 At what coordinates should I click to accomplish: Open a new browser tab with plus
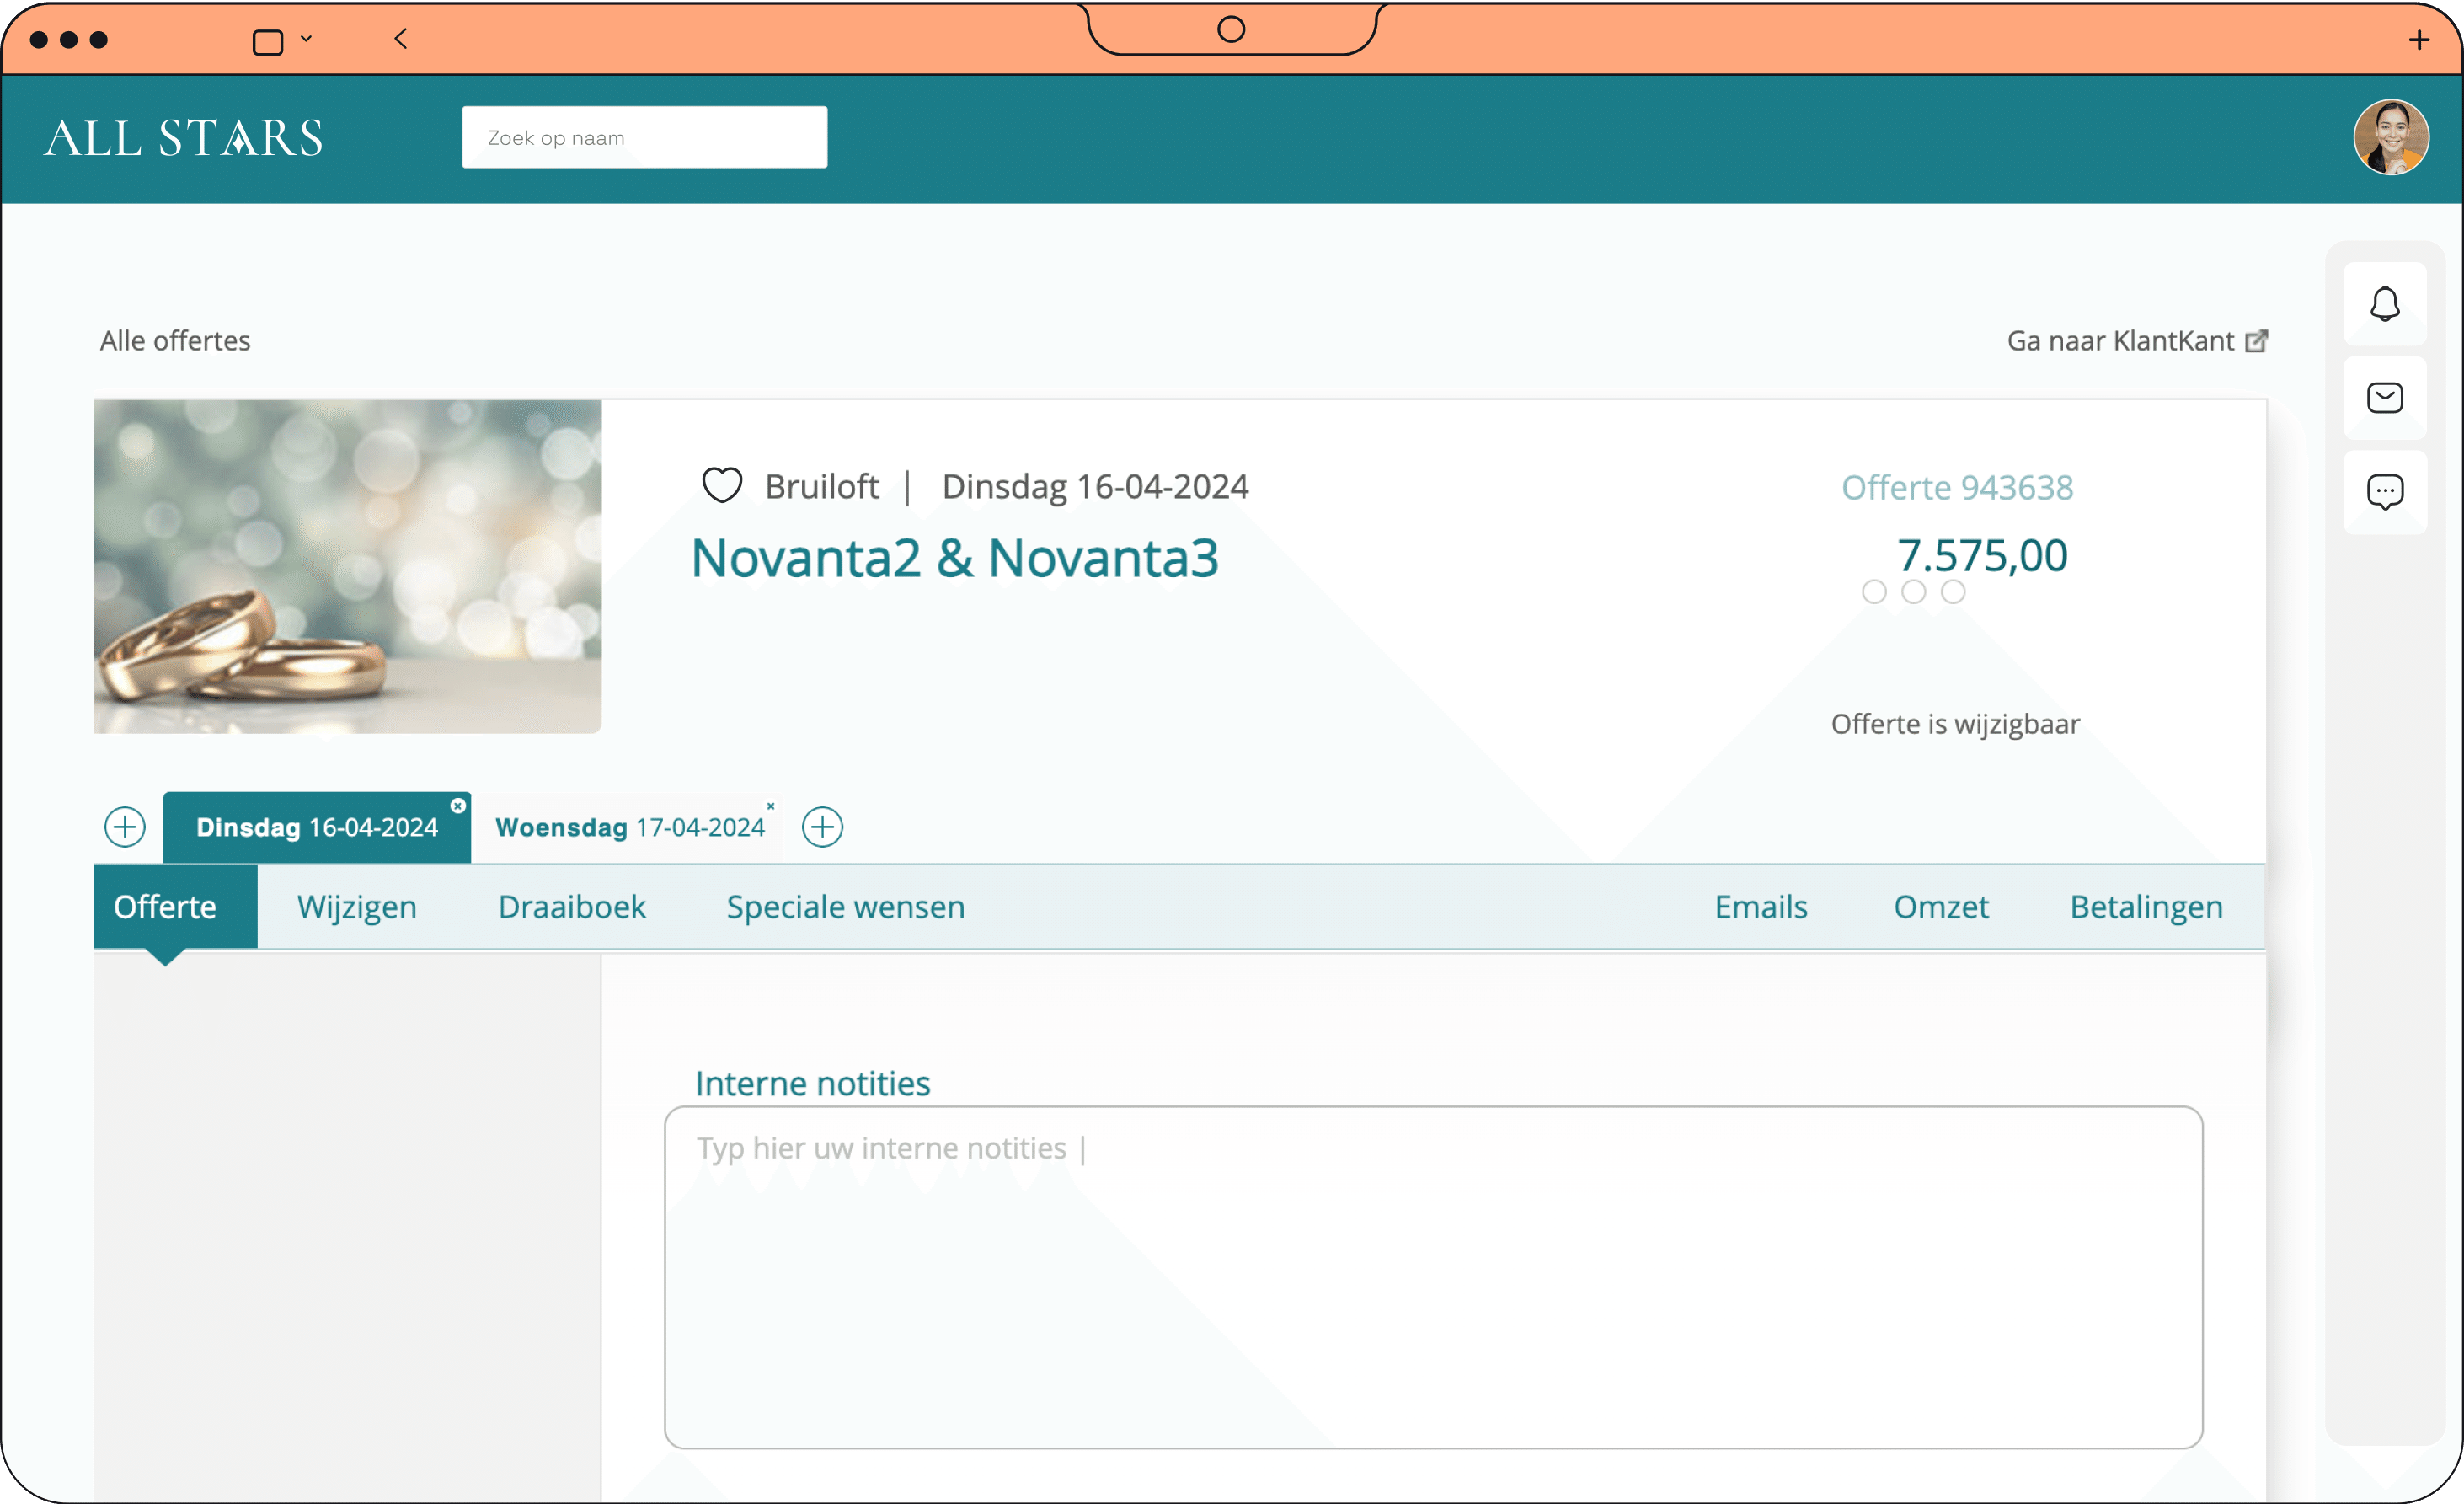click(x=2418, y=40)
